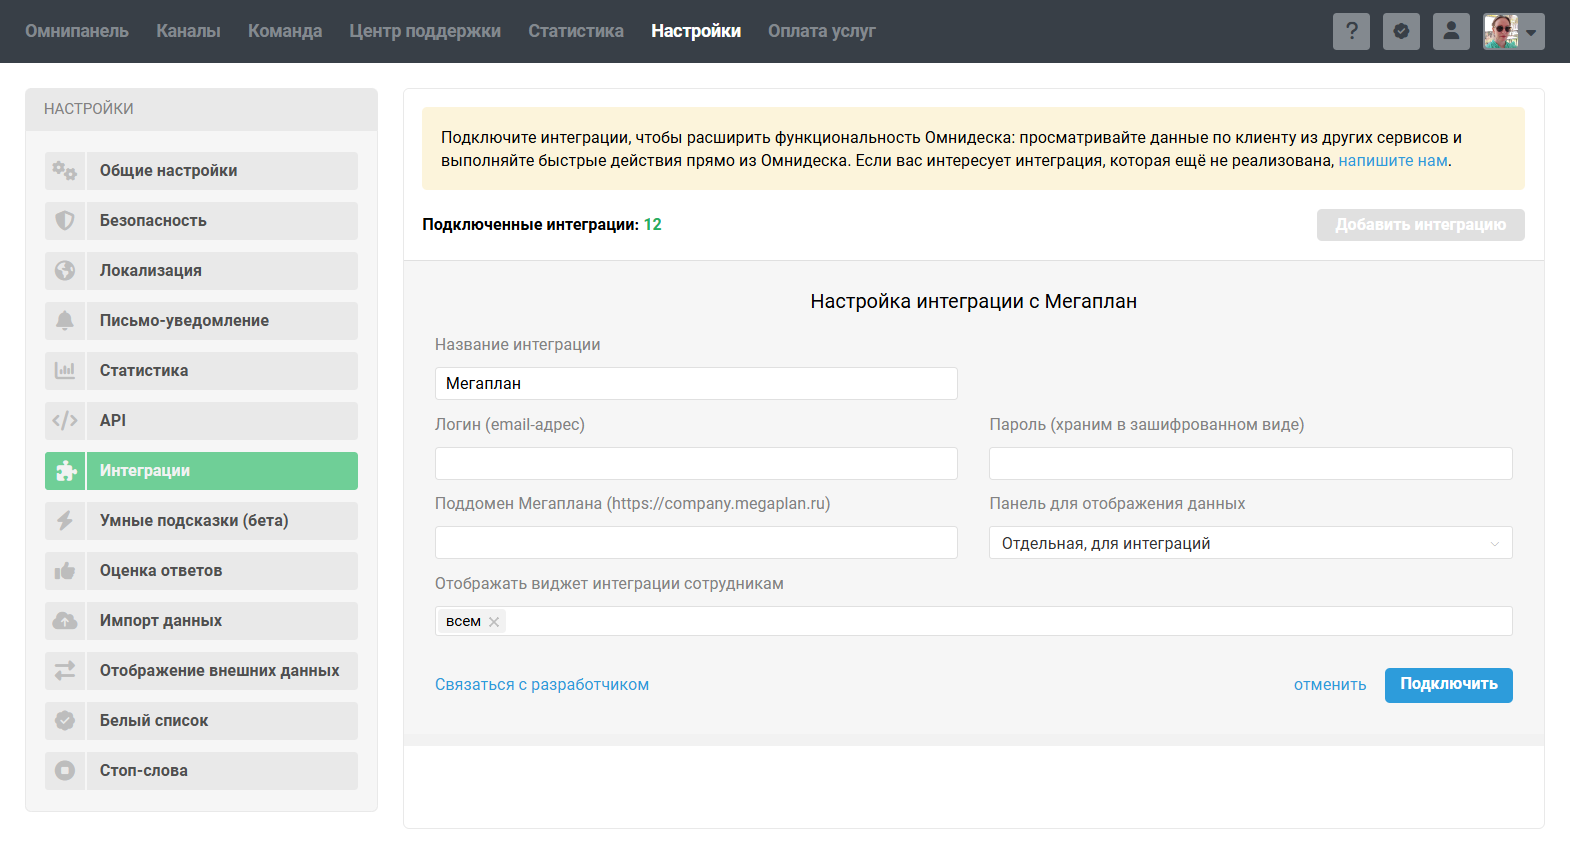Viewport: 1570px width, 853px height.
Task: Click the globe icon for Локализация
Action: click(x=65, y=271)
